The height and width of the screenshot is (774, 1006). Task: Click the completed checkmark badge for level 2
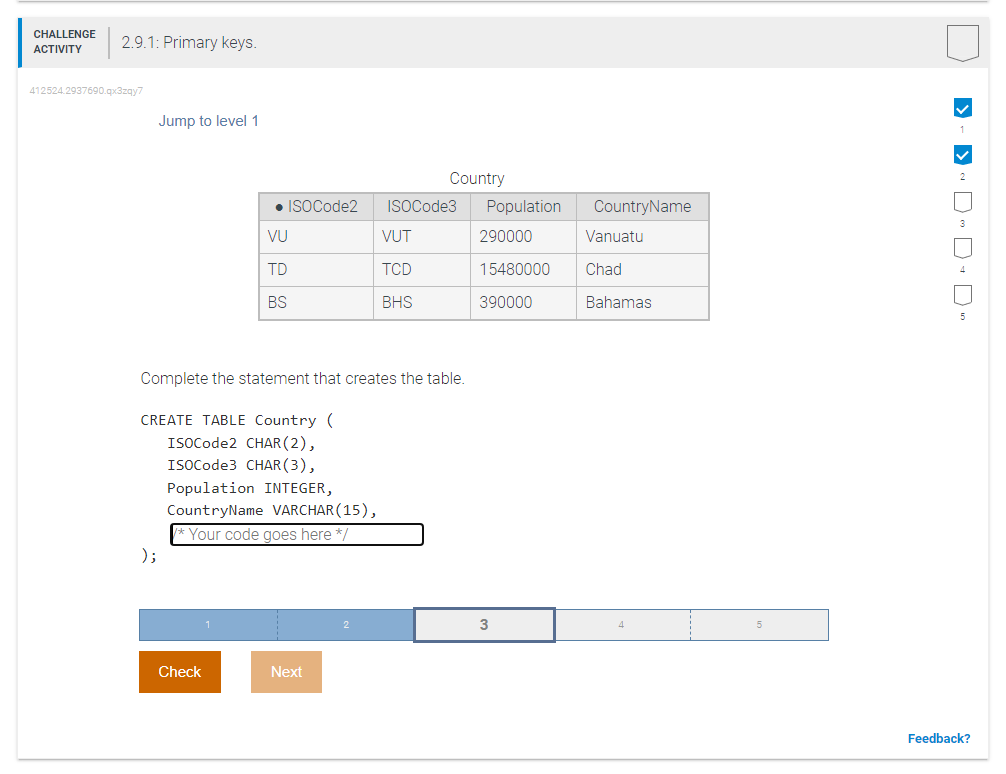click(962, 155)
